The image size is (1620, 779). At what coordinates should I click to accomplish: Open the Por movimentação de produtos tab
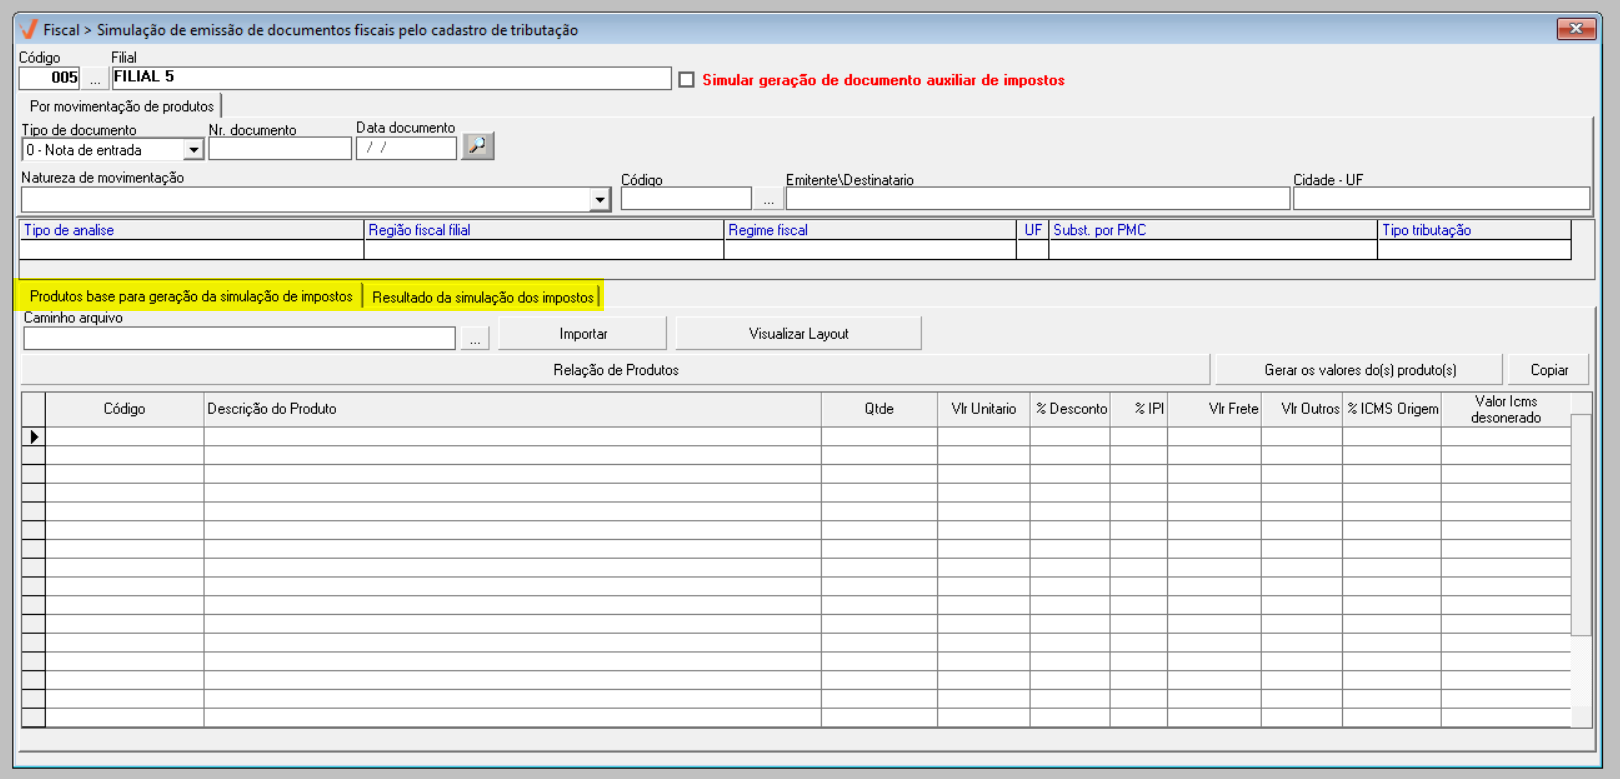pyautogui.click(x=121, y=106)
